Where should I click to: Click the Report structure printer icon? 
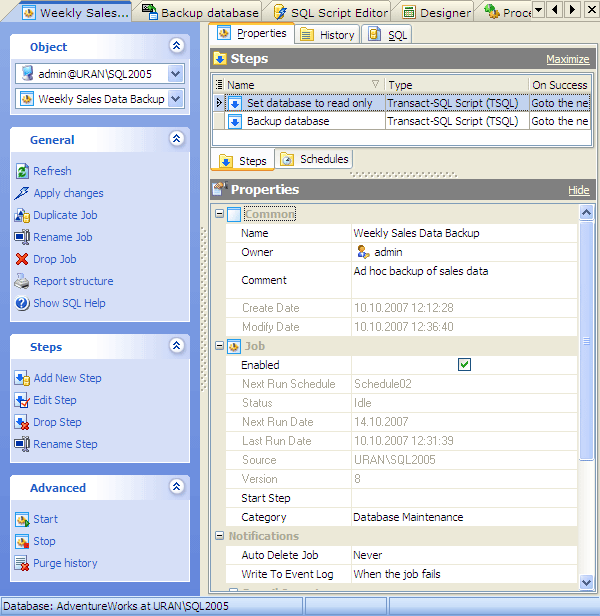tap(23, 281)
